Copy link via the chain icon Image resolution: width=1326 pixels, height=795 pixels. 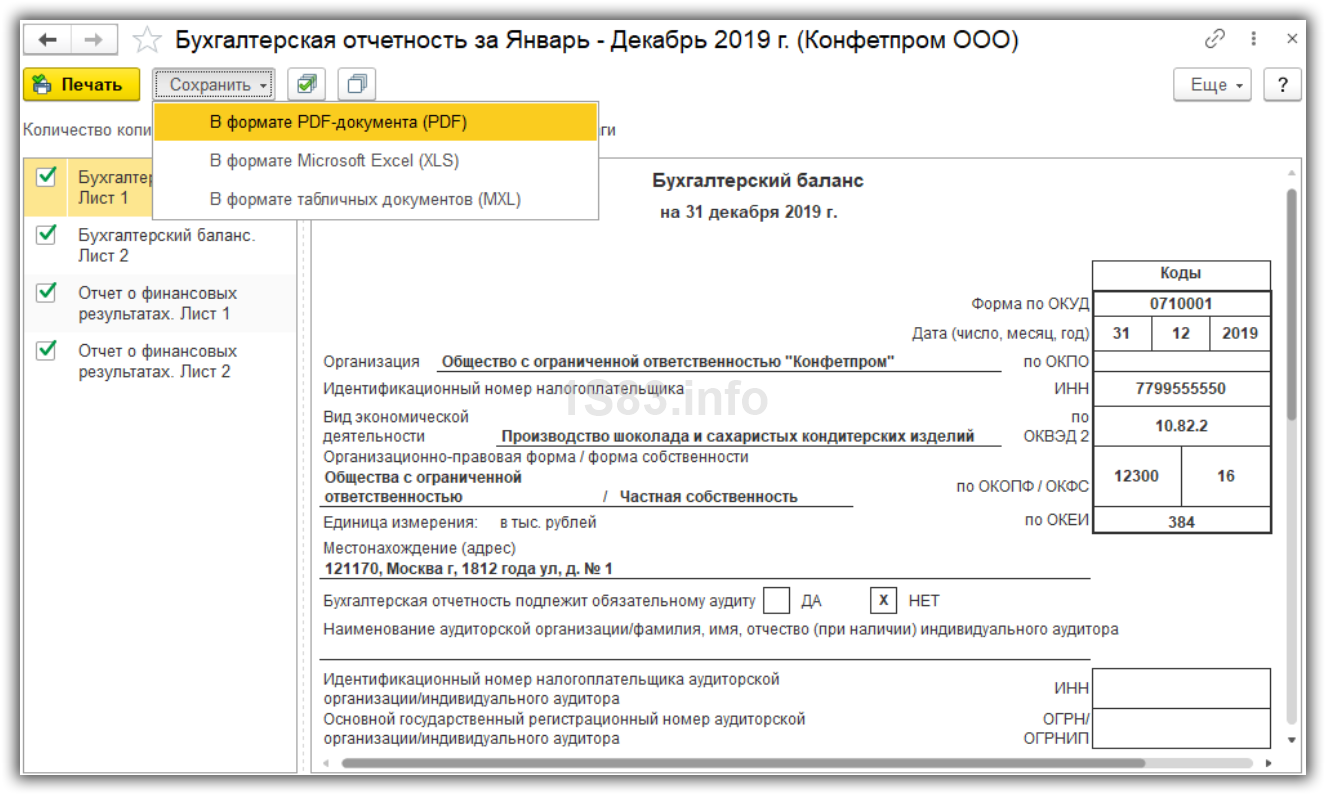tap(1215, 39)
